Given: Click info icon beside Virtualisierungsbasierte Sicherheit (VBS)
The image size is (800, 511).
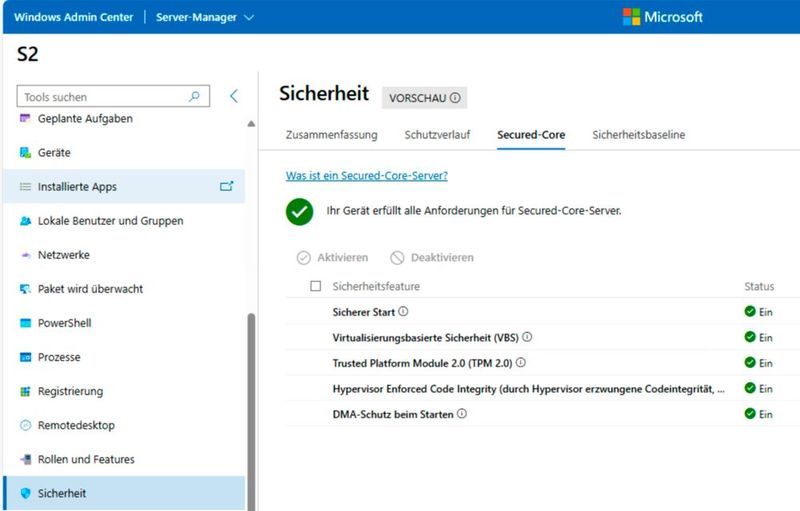Looking at the screenshot, I should click(x=528, y=337).
